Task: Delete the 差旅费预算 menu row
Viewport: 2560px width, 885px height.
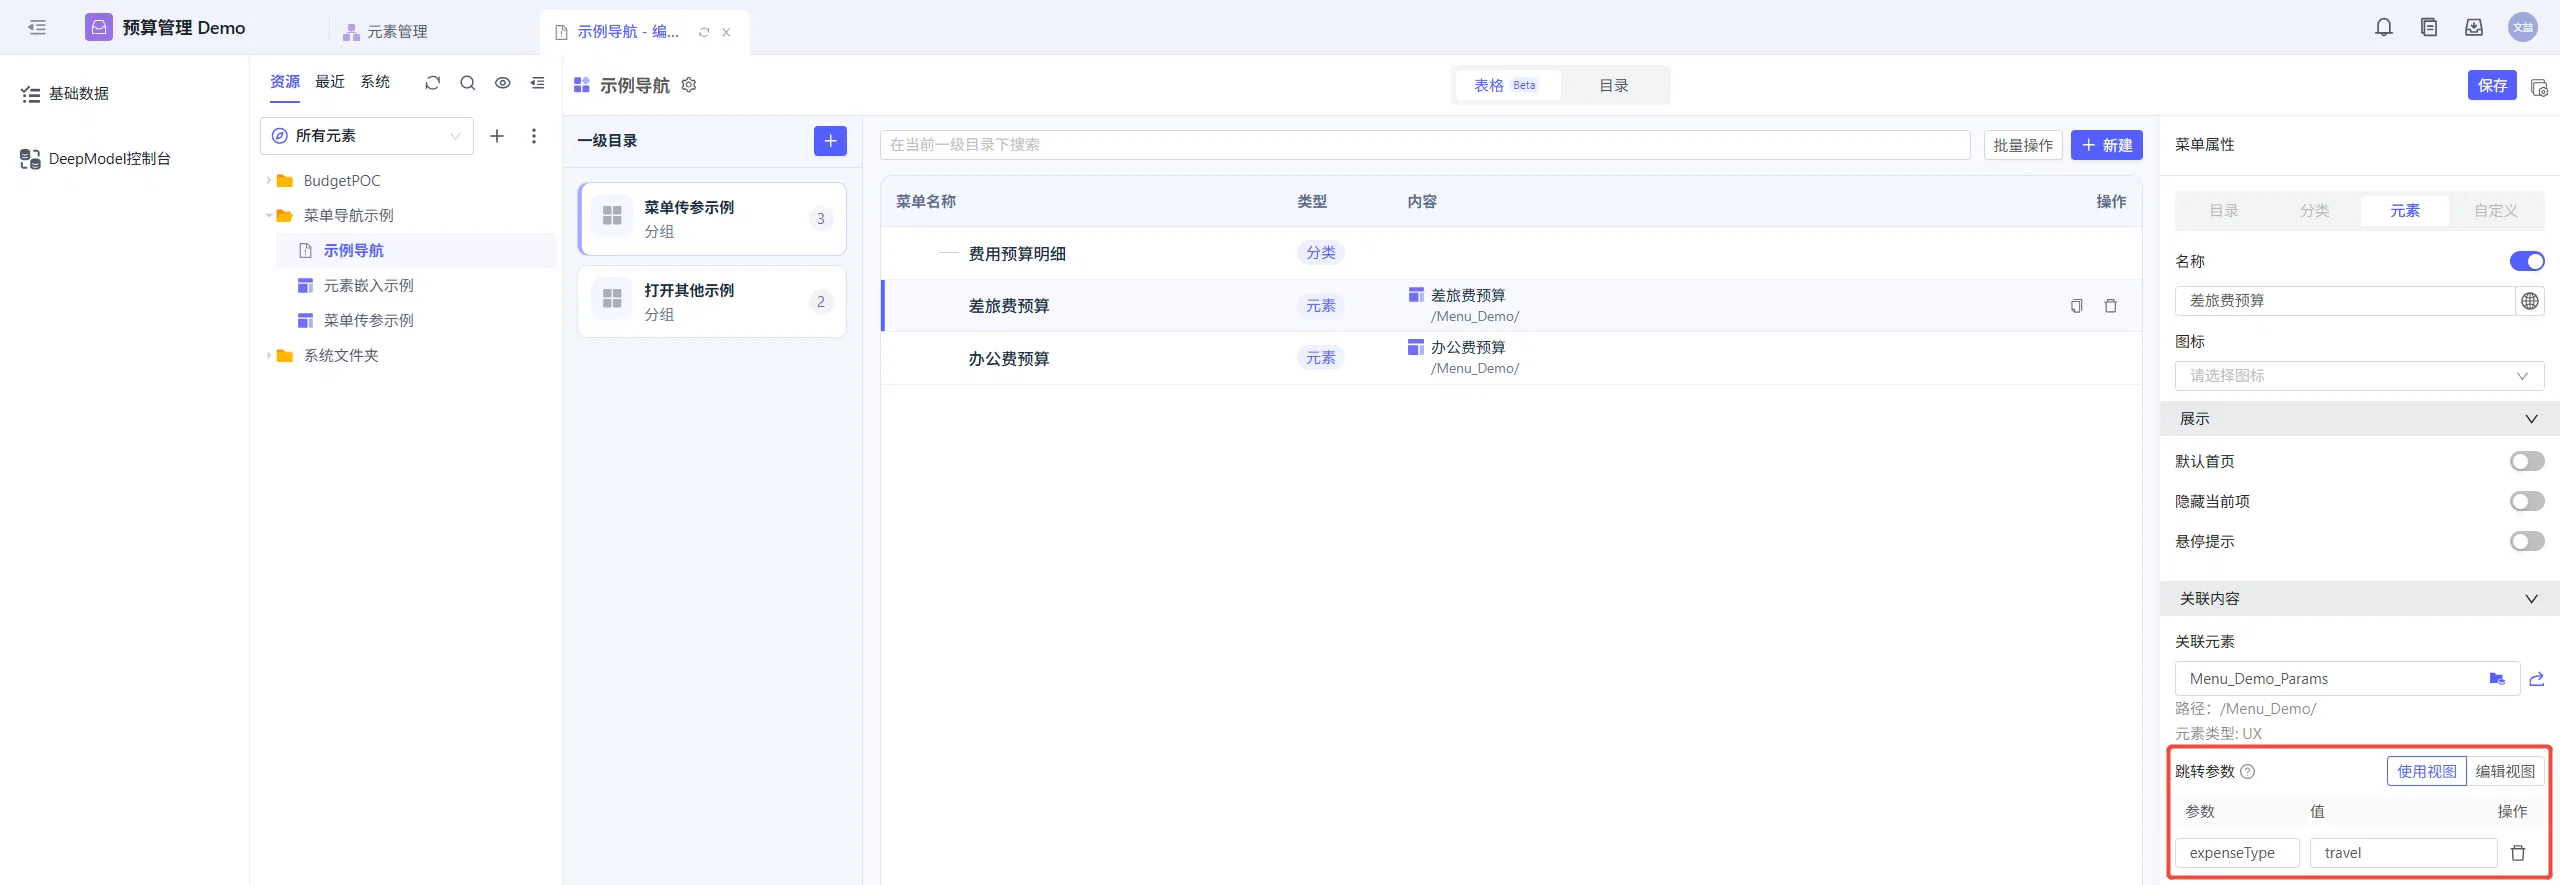Action: coord(2110,306)
